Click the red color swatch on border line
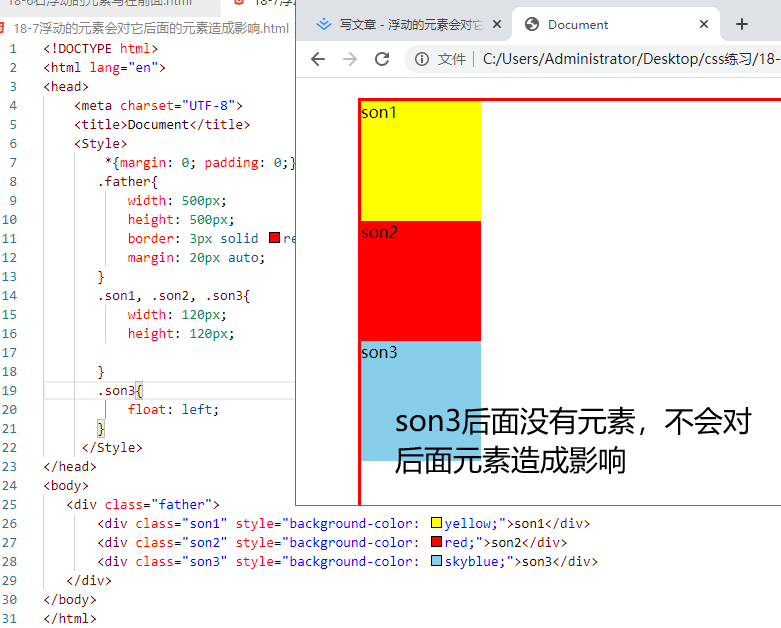 pos(274,238)
